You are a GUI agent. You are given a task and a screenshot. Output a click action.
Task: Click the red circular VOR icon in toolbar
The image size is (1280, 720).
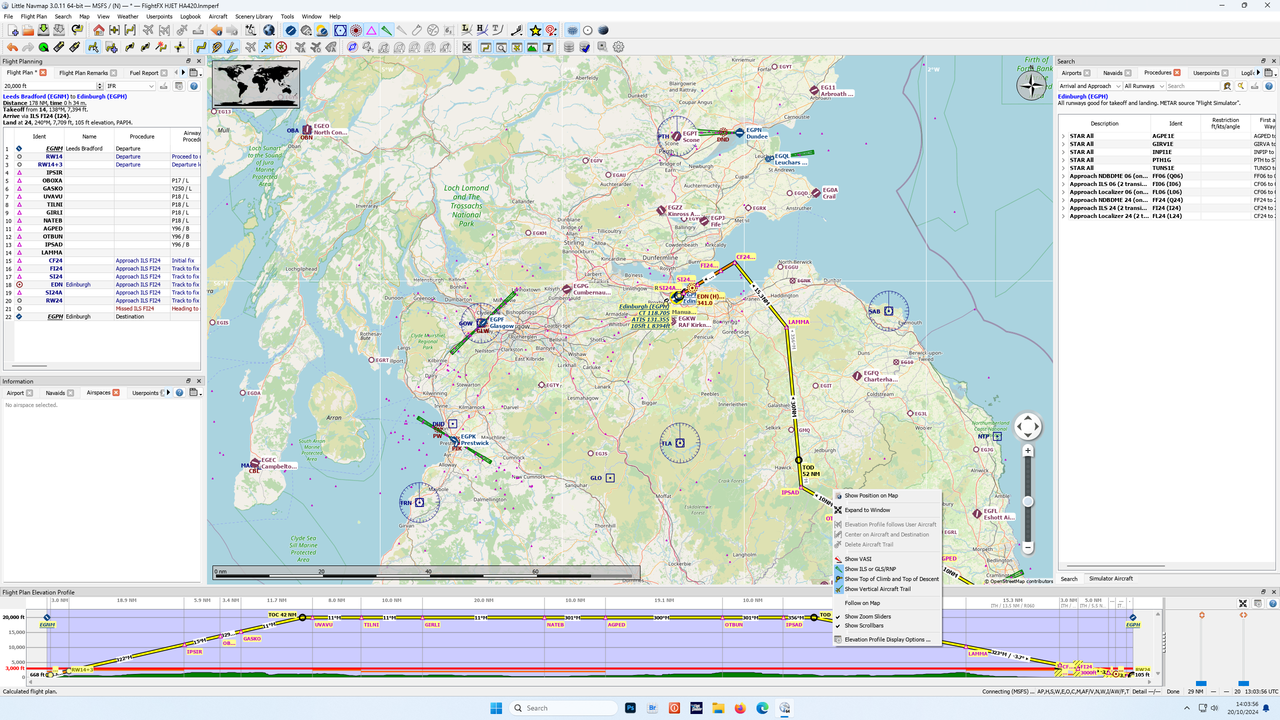tap(355, 30)
